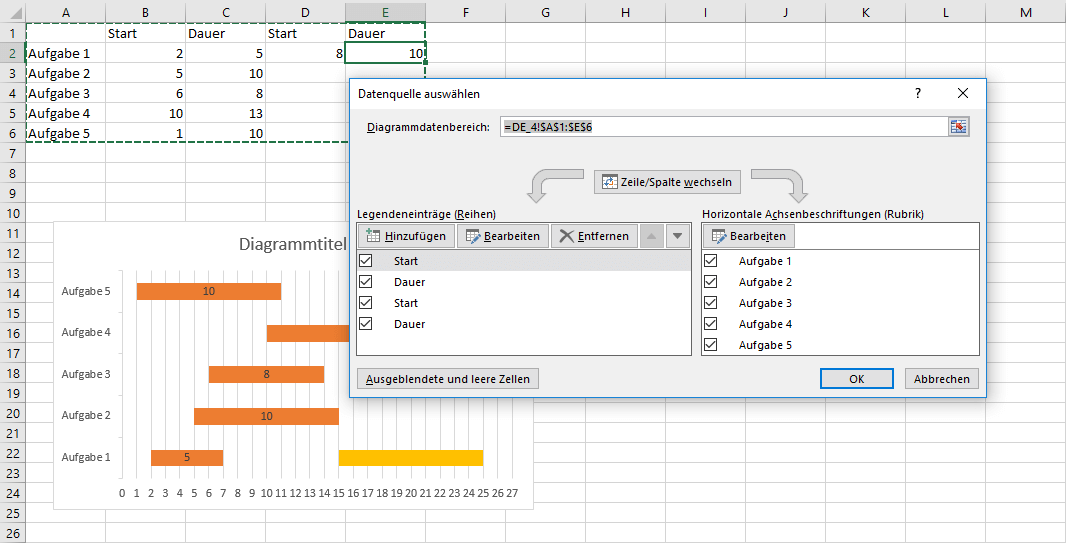Uncheck Aufgabe 2 category checkbox
Screen dimensions: 1066x543
[x=711, y=282]
